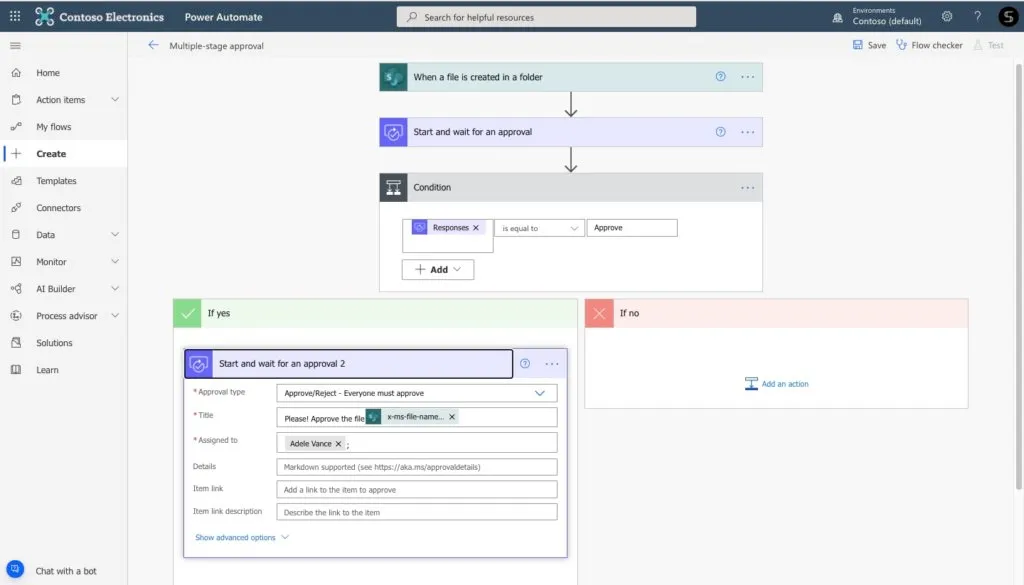Click the If no branch header
The width and height of the screenshot is (1024, 585).
pos(776,313)
